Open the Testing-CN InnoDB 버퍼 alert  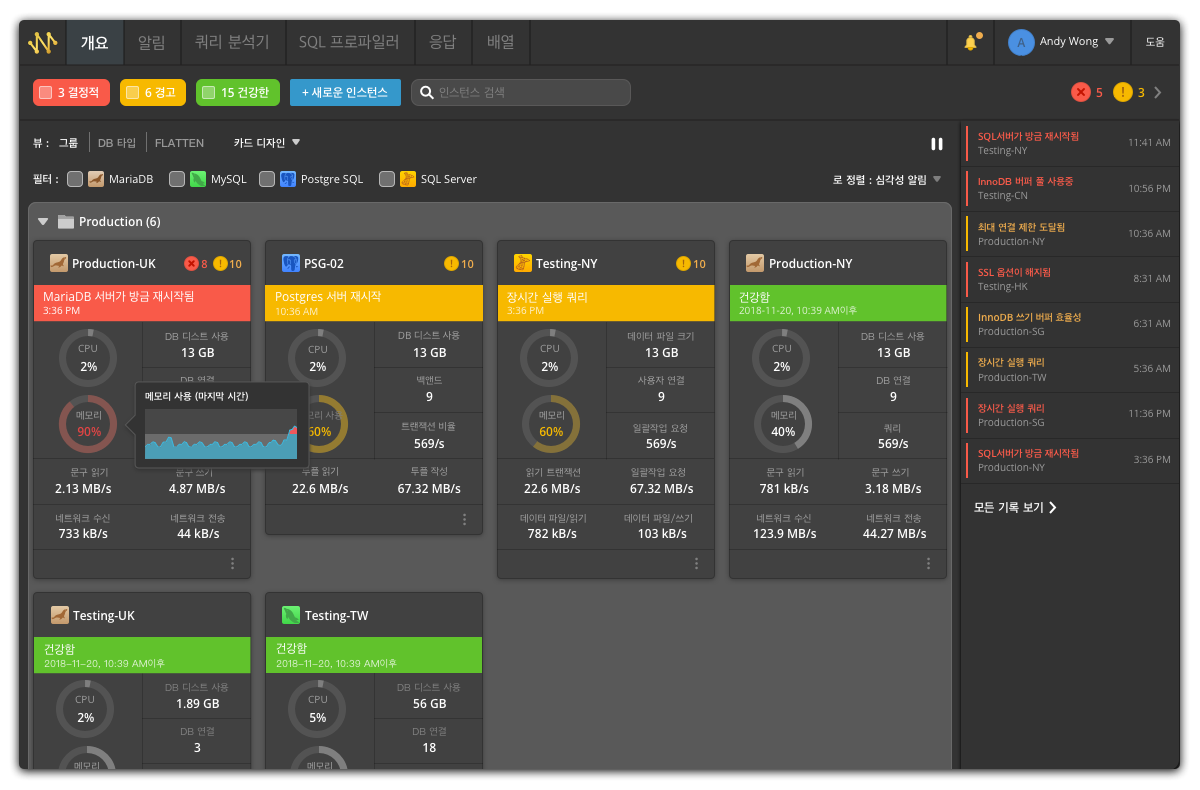coord(1071,188)
